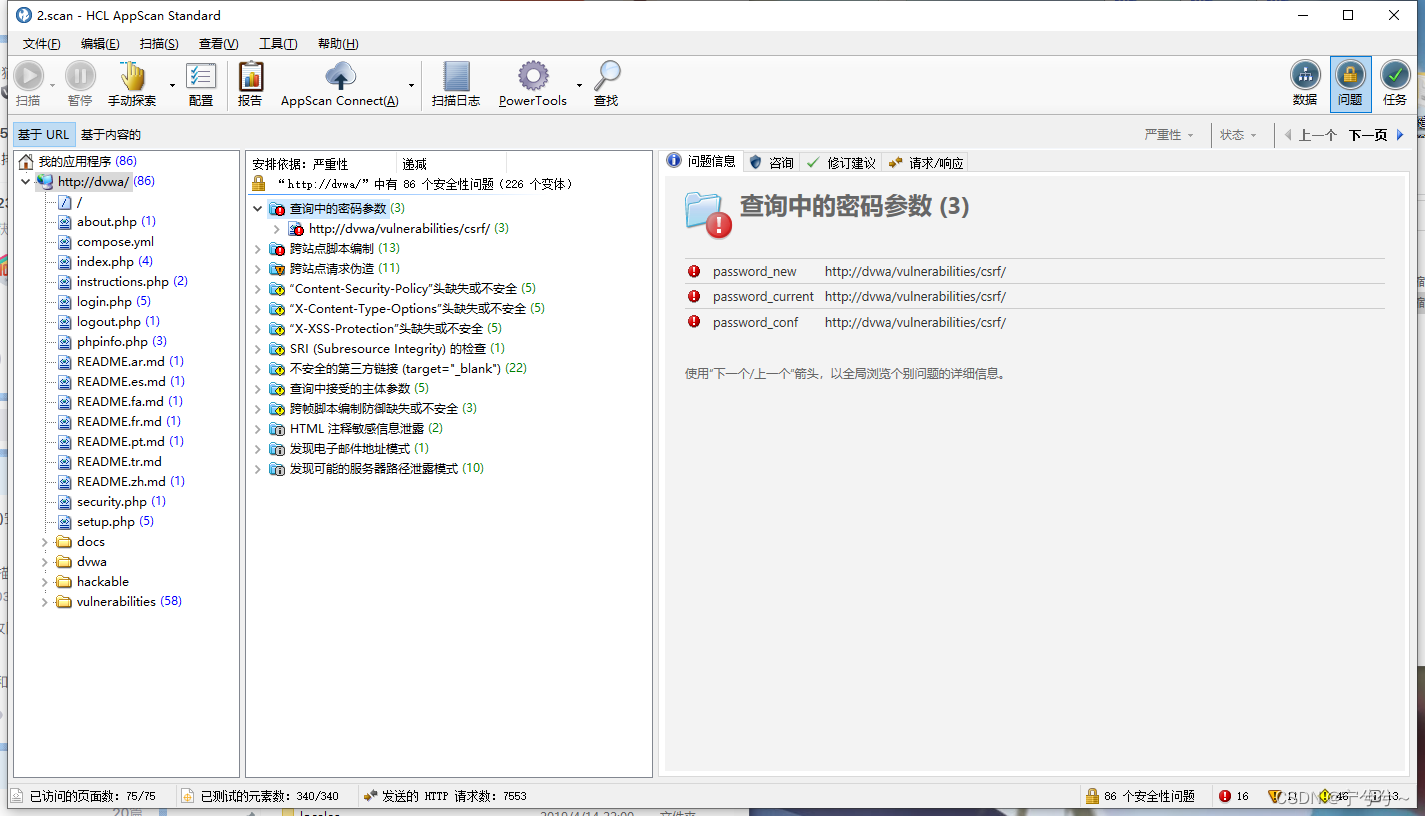Click the 暂停 pause icon

[80, 77]
